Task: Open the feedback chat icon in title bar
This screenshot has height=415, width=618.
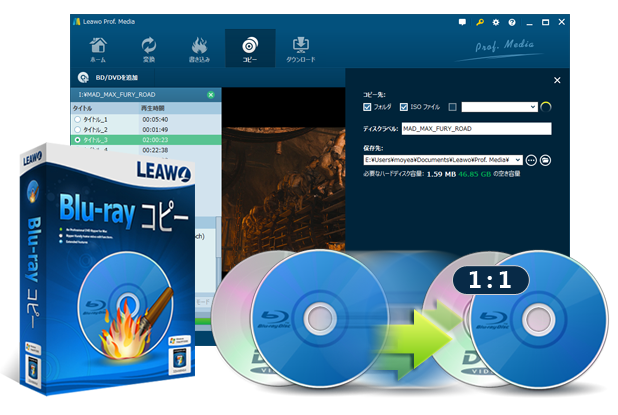Action: (x=462, y=22)
